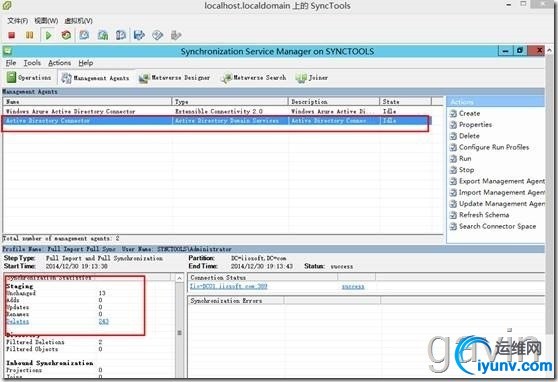The width and height of the screenshot is (558, 382).
Task: Click Import Management Agent action
Action: pos(502,192)
